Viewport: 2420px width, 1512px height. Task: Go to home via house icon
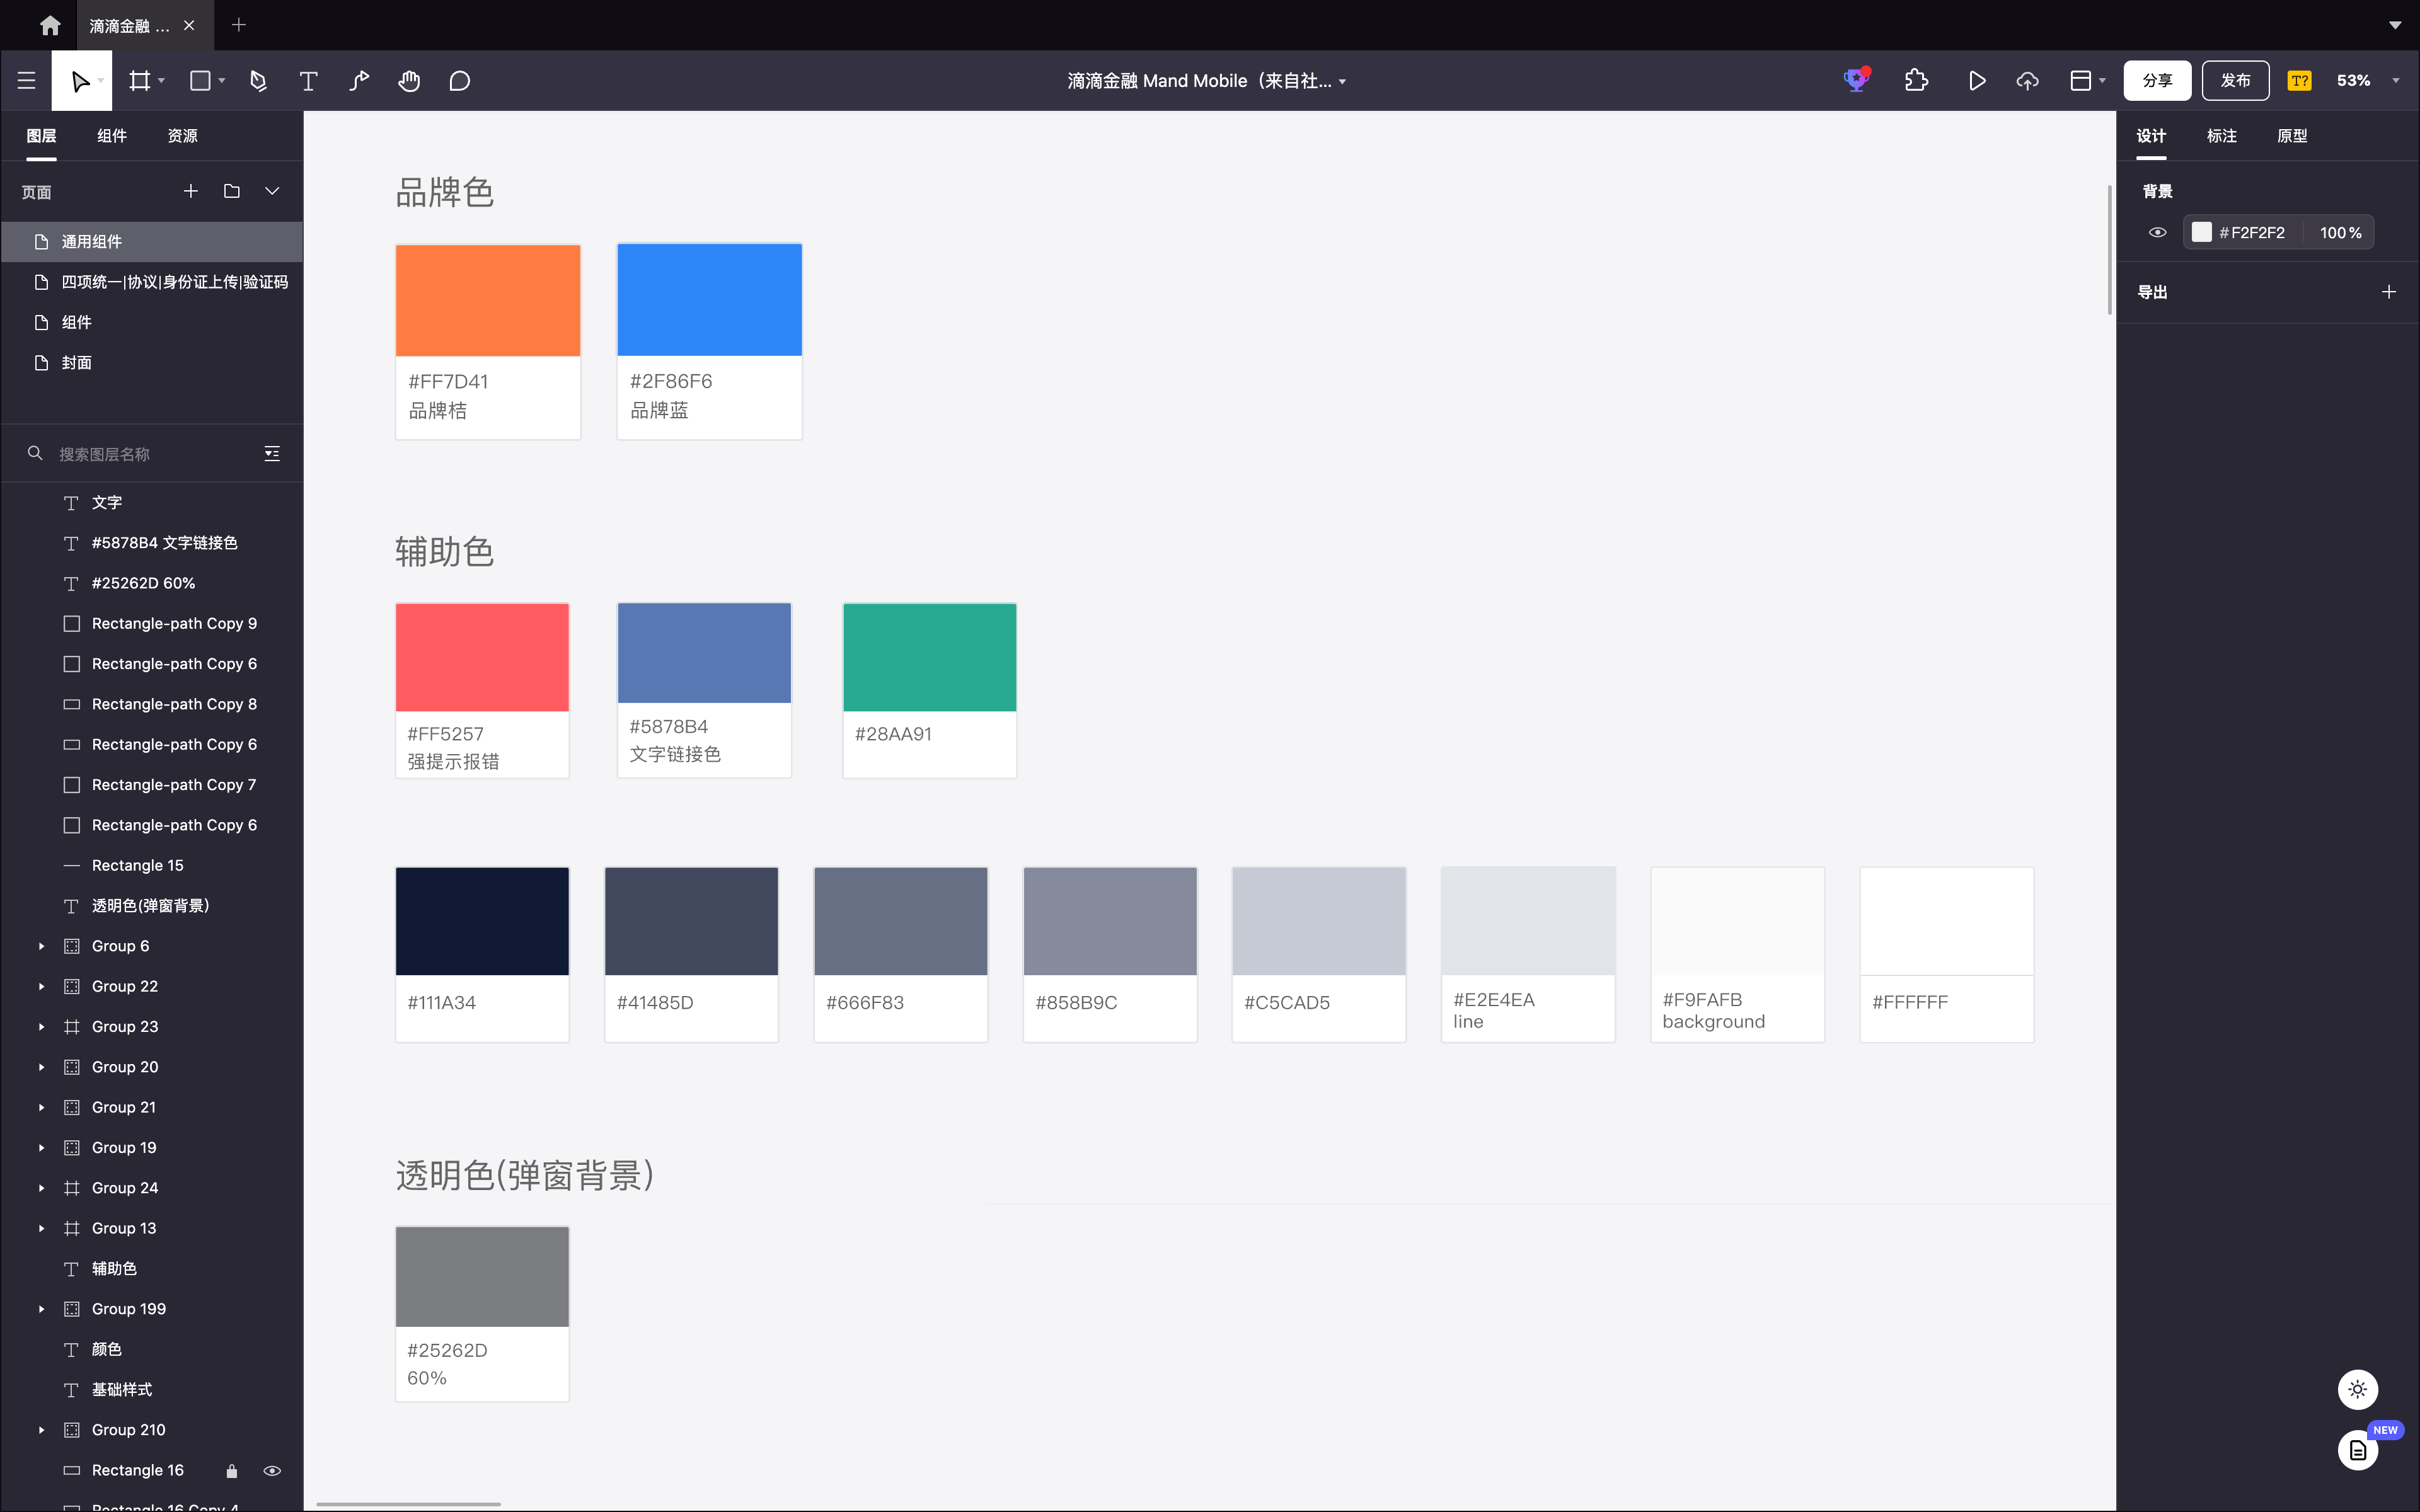[x=50, y=25]
